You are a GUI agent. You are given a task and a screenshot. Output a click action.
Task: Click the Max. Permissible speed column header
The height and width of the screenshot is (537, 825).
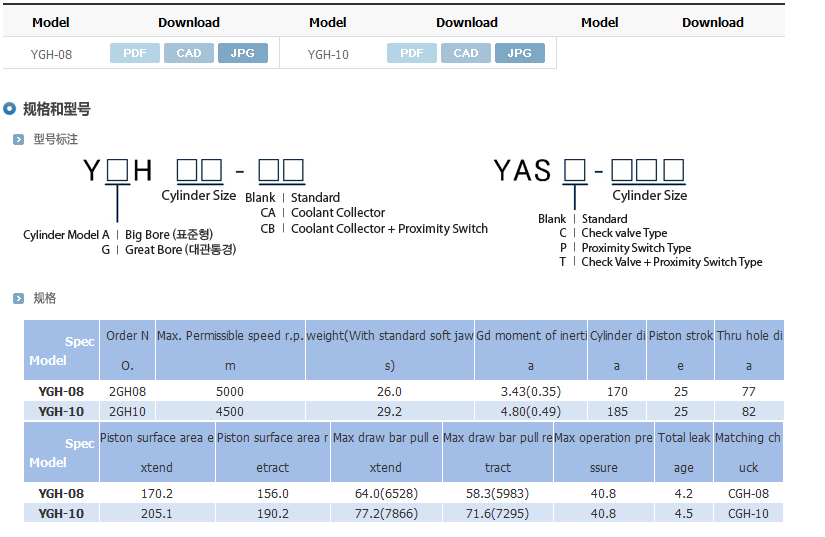click(230, 350)
